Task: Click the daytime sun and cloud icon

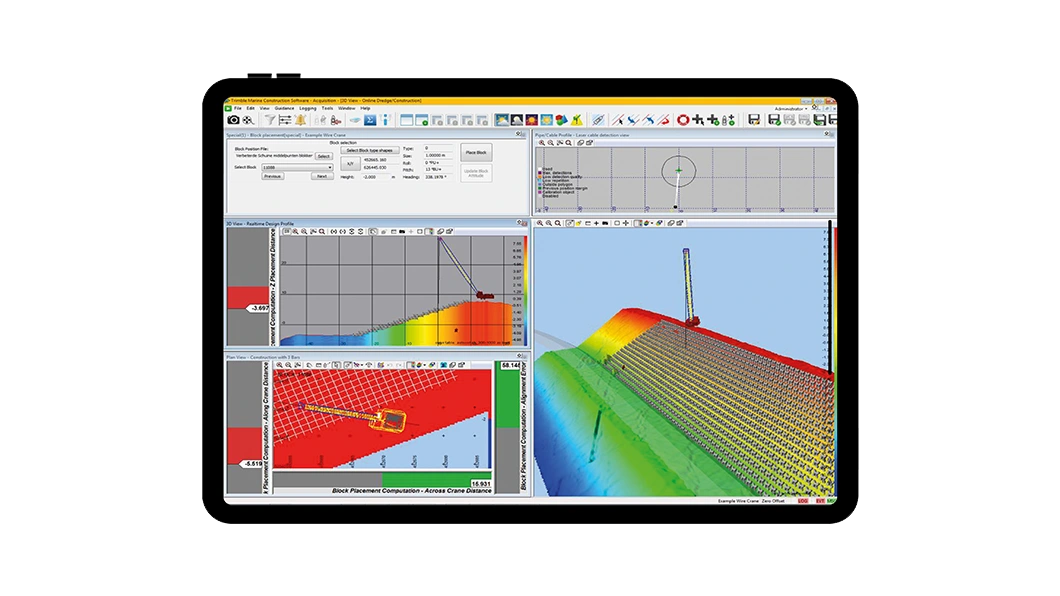Action: point(502,120)
